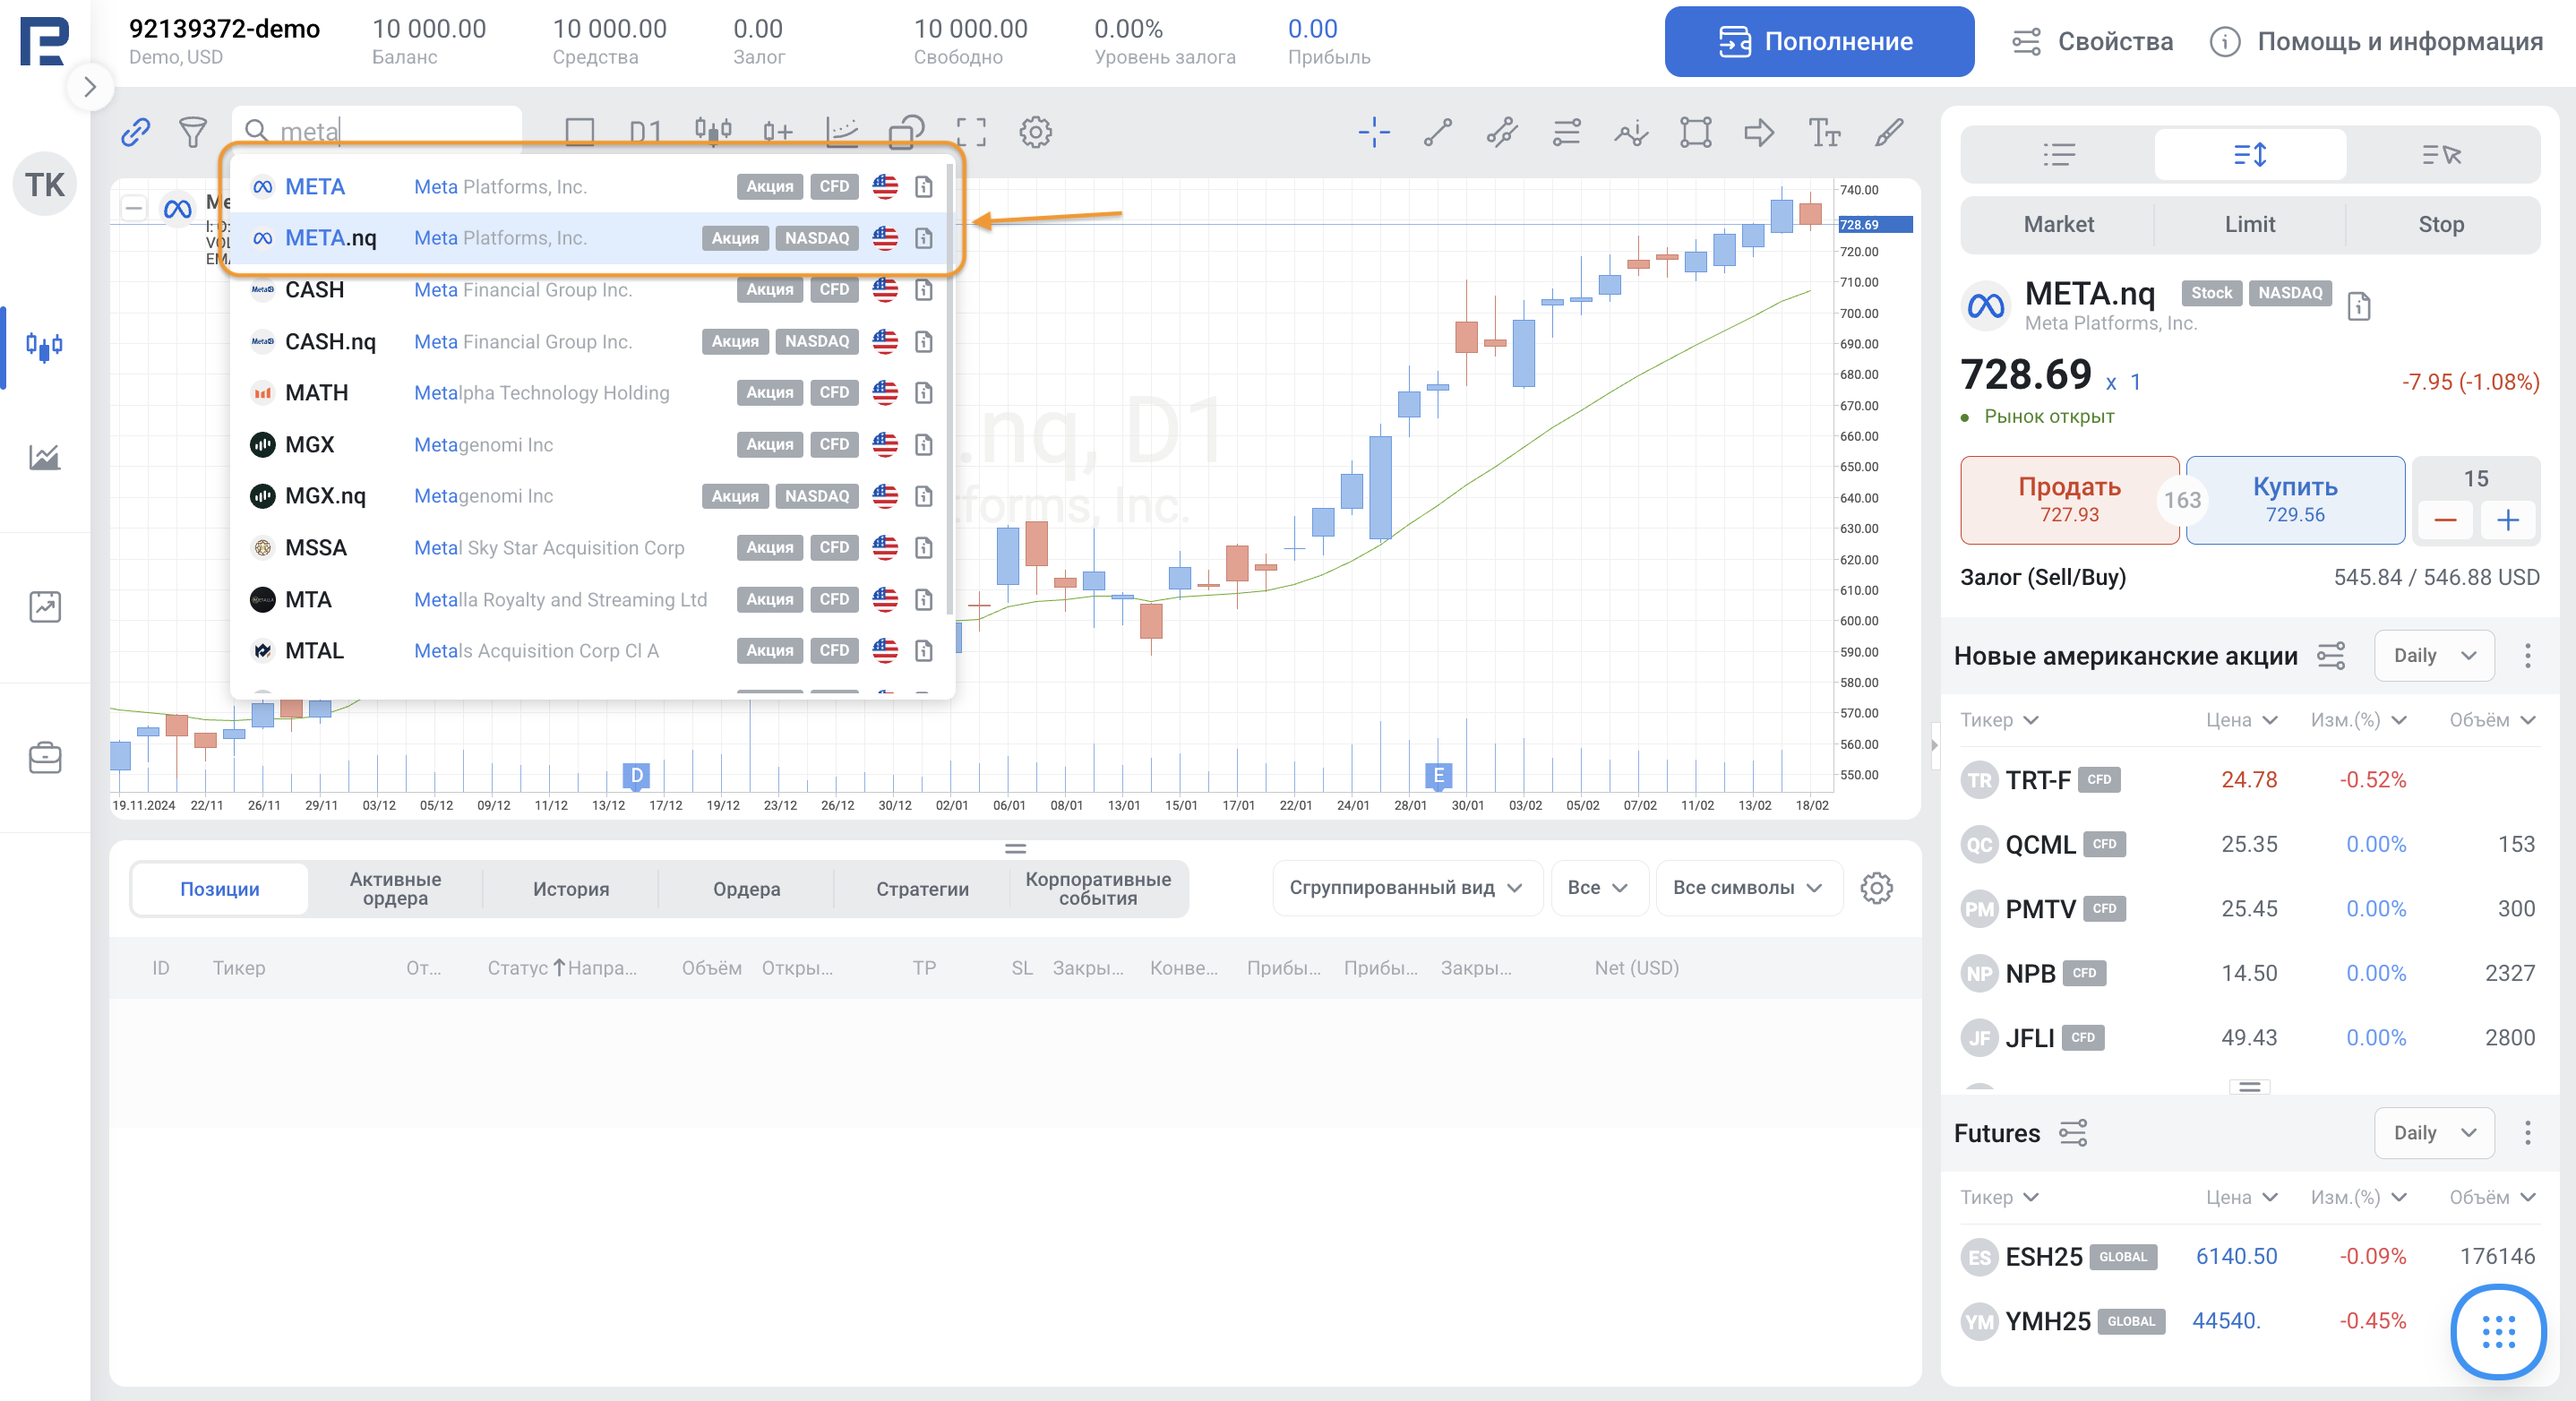Select the text annotation tool
The height and width of the screenshot is (1401, 2576).
[x=1823, y=132]
